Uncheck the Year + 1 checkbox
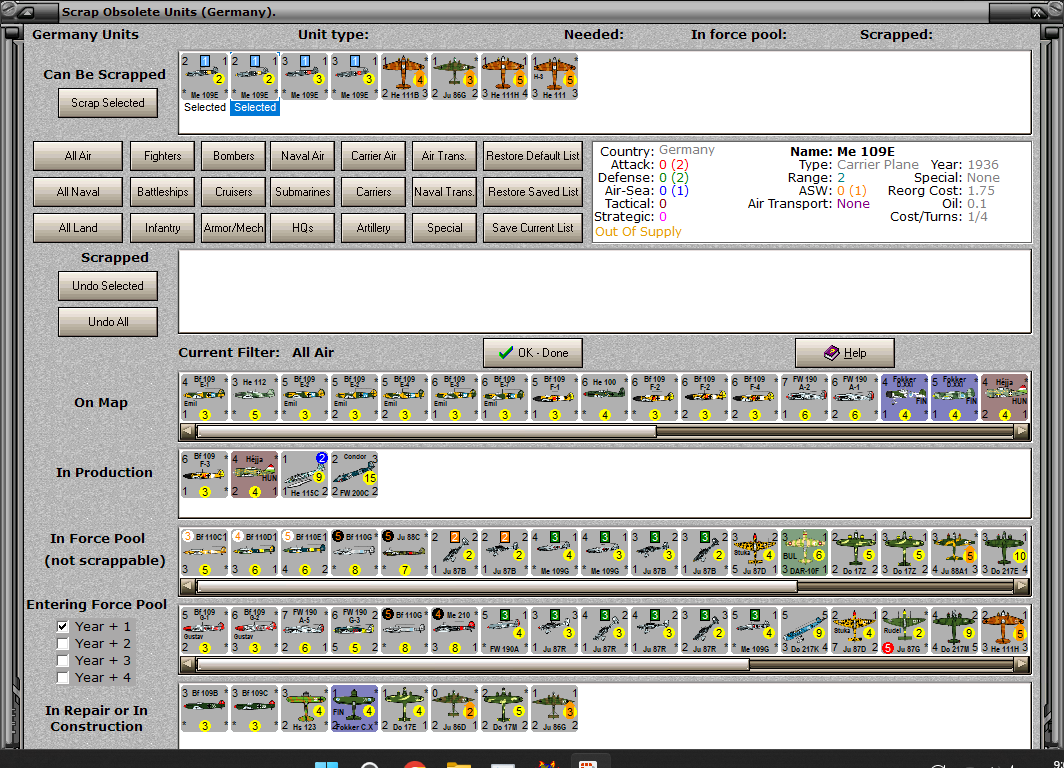Viewport: 1064px width, 768px height. click(x=63, y=626)
